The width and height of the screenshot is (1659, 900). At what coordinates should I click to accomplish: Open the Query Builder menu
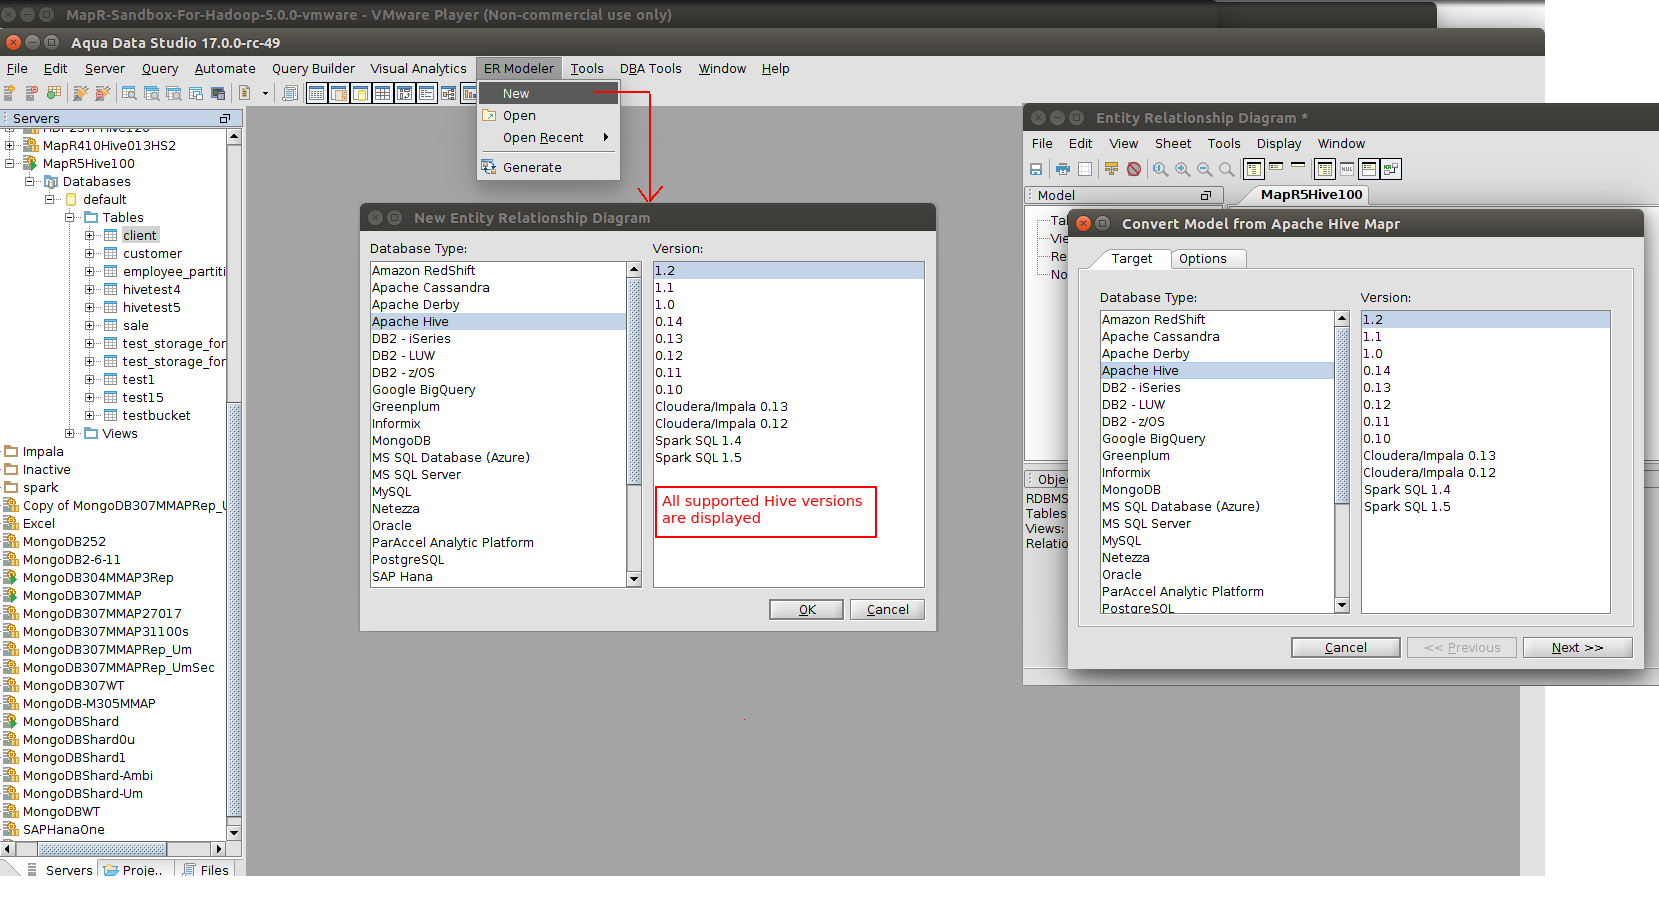[x=313, y=68]
